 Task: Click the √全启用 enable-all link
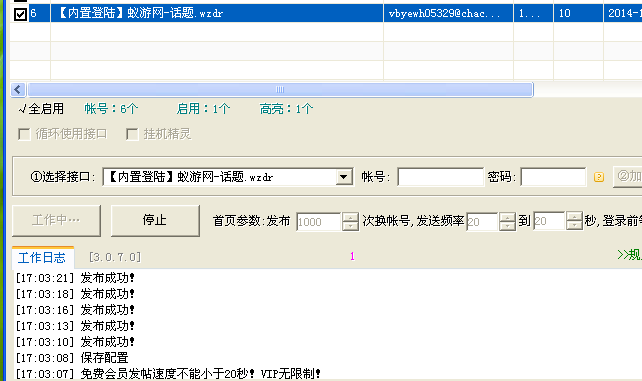pos(41,109)
